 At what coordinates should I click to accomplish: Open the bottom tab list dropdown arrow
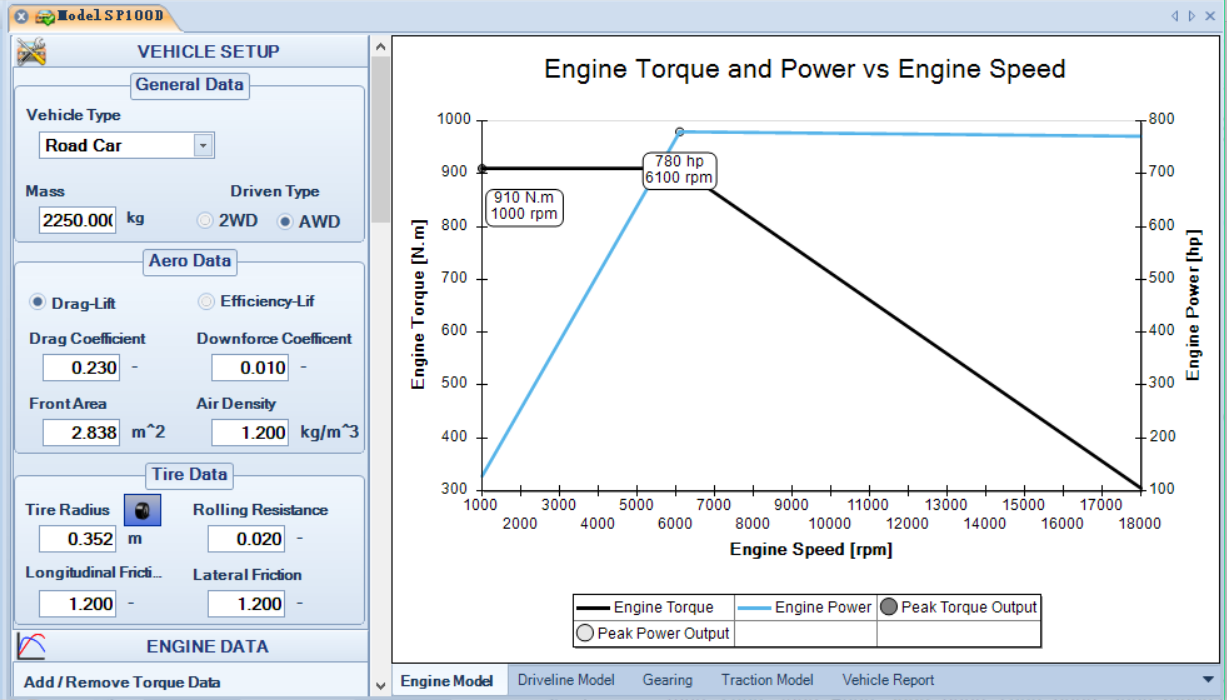(x=1208, y=680)
